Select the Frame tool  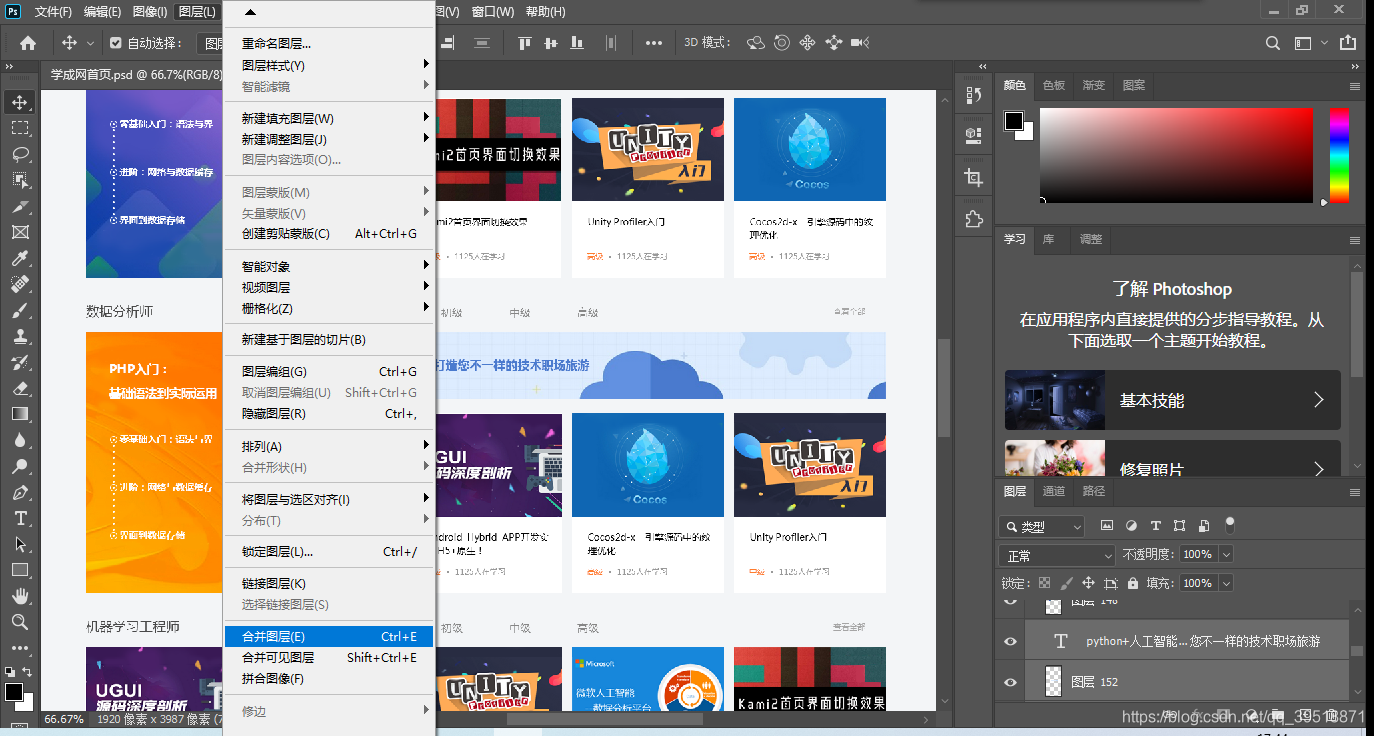(x=20, y=232)
